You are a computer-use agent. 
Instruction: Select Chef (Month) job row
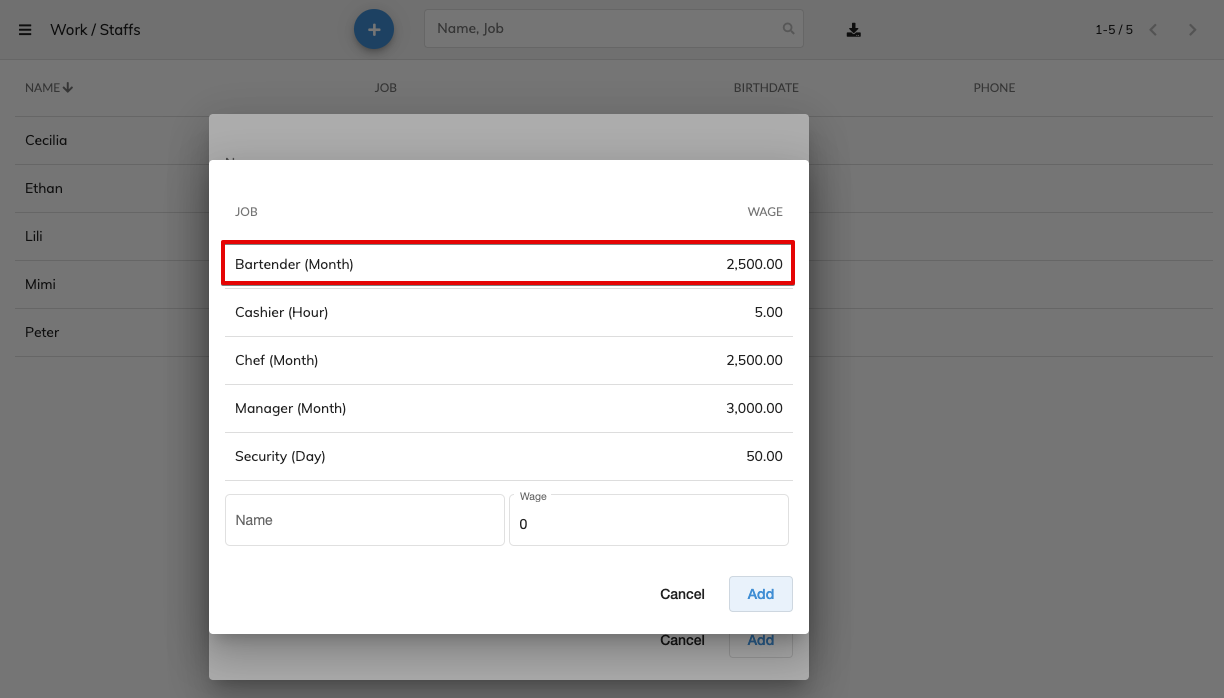[x=508, y=360]
